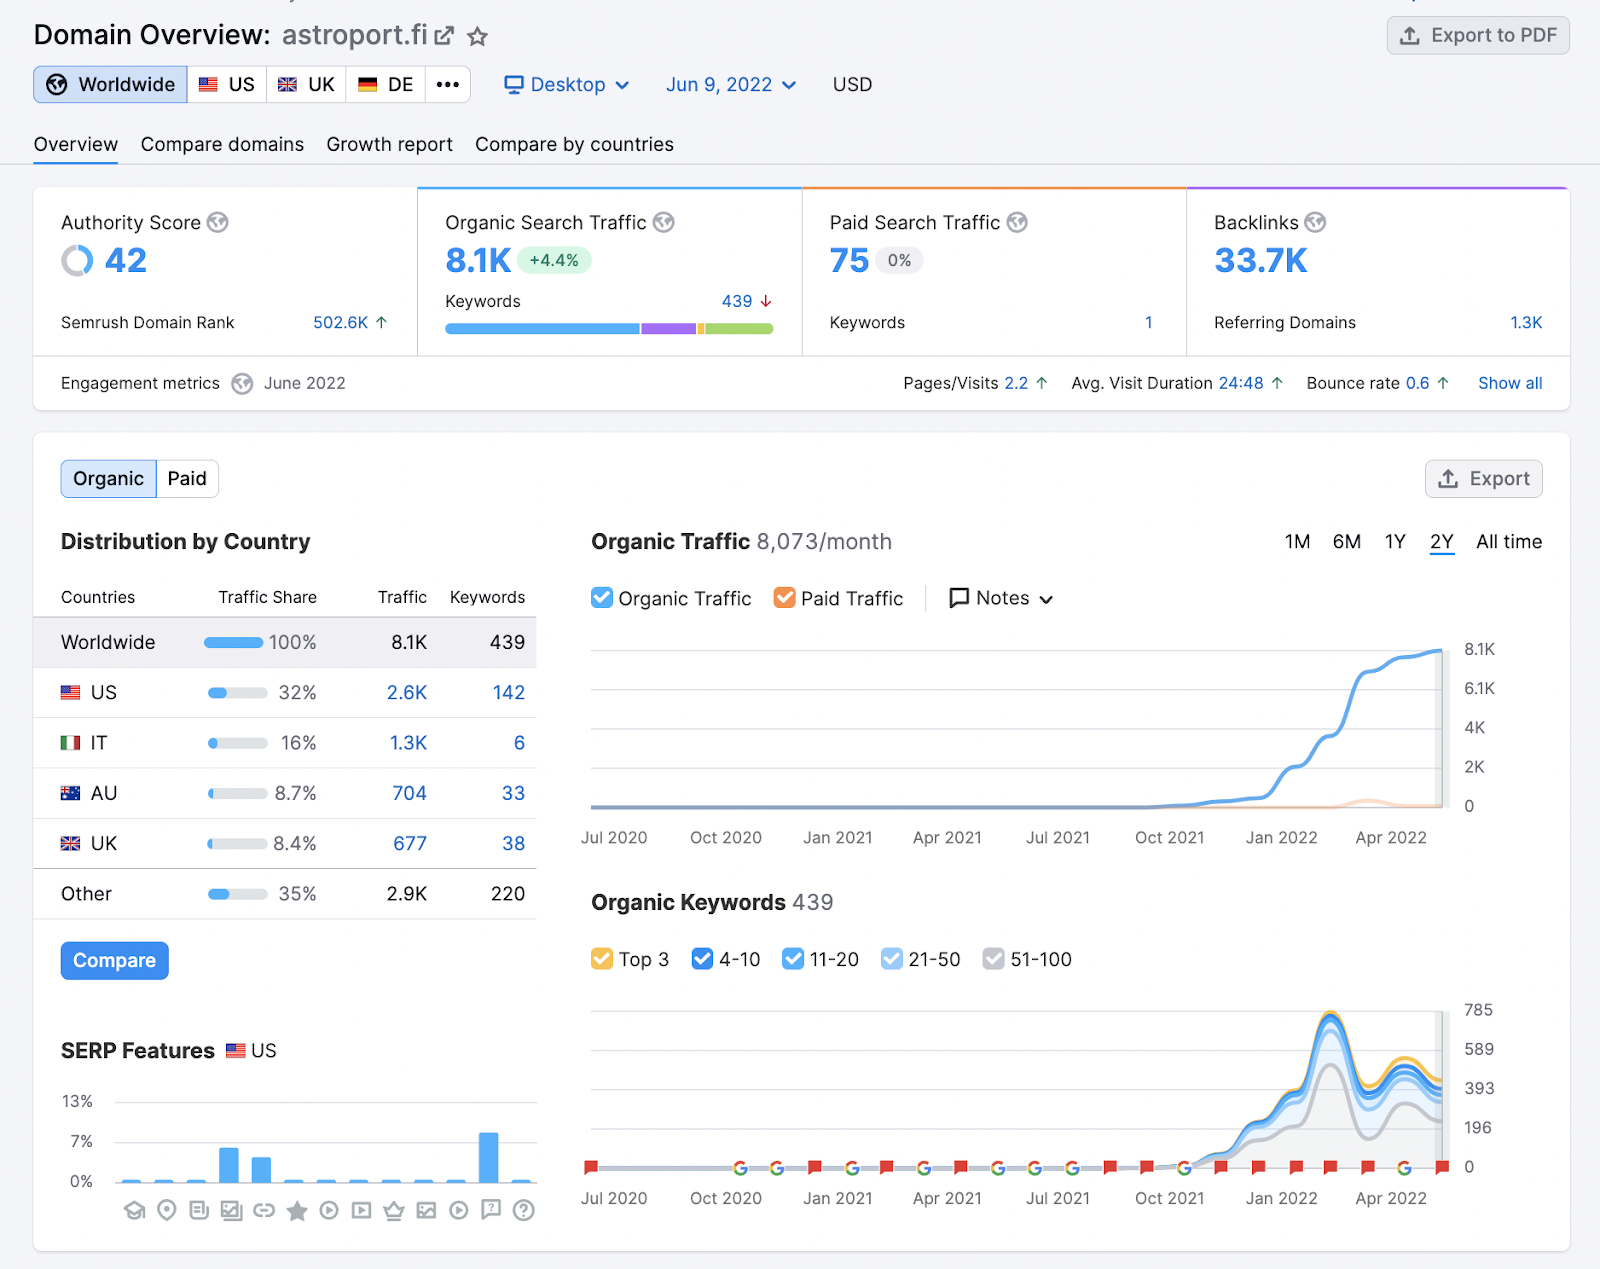Click the link icon in SERP Features
This screenshot has height=1269, width=1600.
(x=264, y=1211)
